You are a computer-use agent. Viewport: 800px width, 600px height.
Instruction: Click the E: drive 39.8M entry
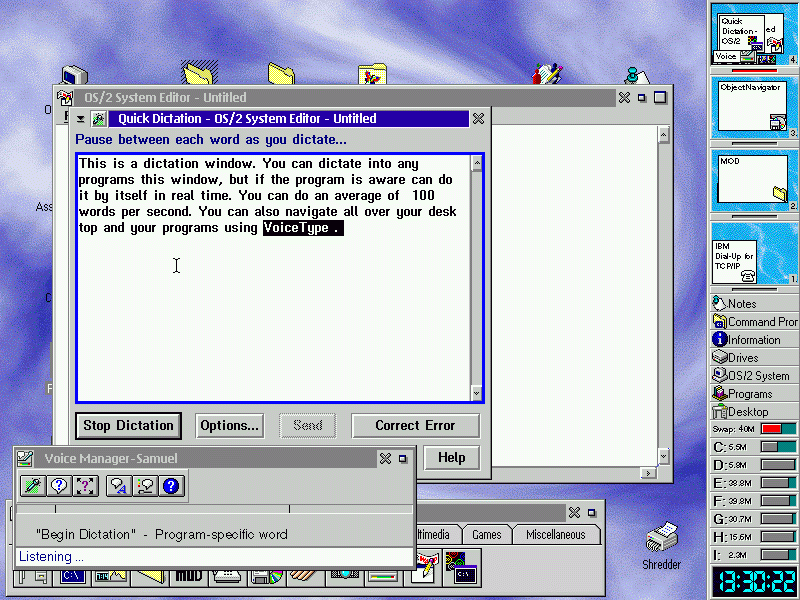754,483
